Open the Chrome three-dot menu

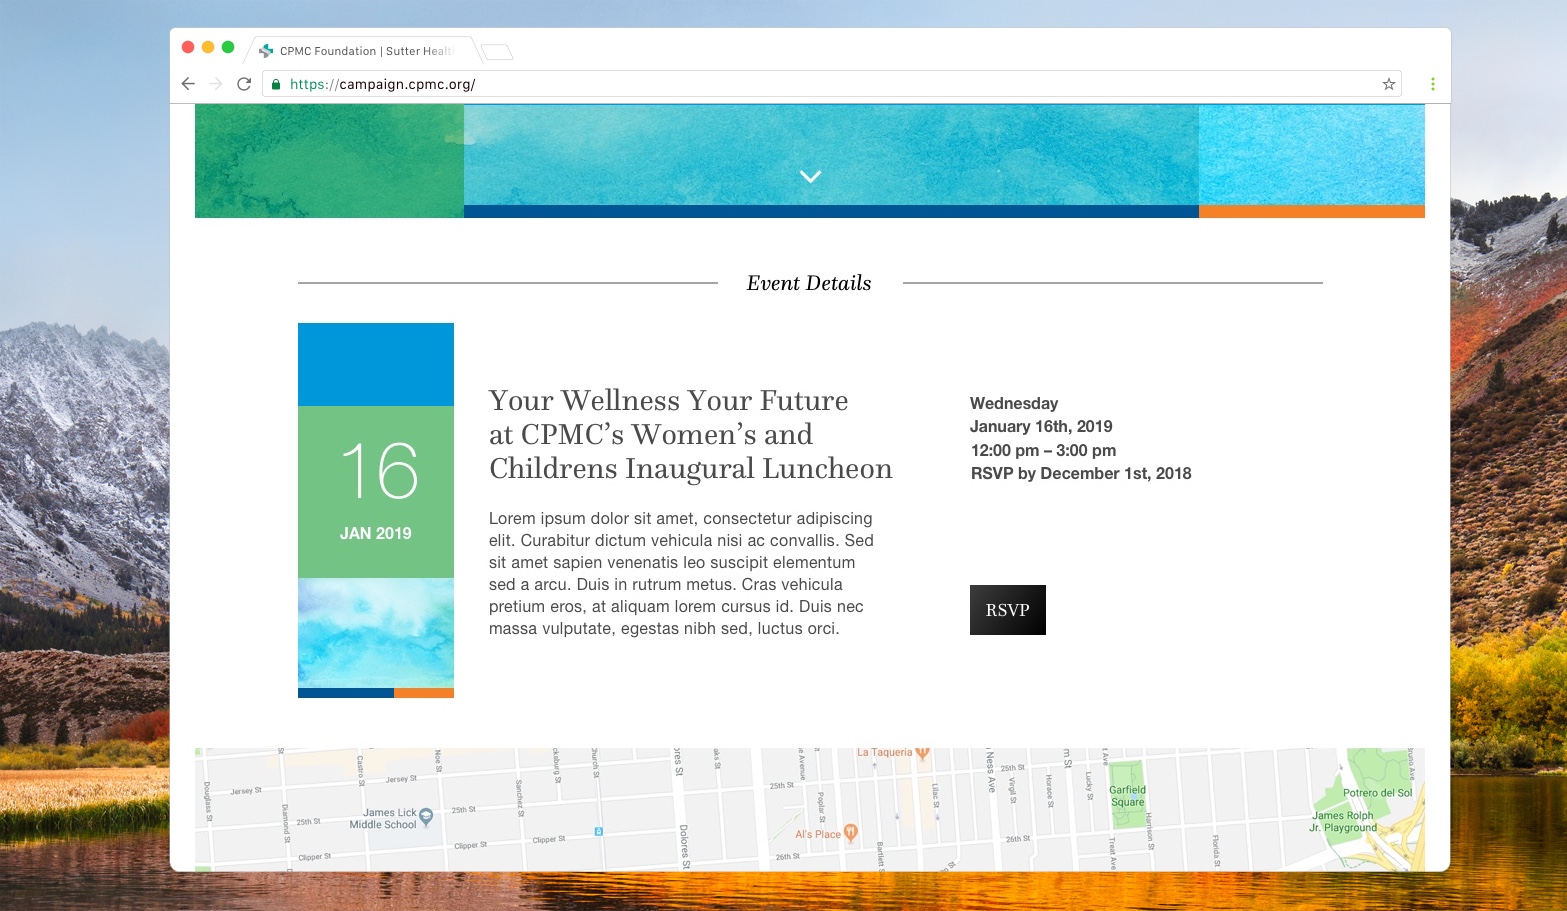1433,84
